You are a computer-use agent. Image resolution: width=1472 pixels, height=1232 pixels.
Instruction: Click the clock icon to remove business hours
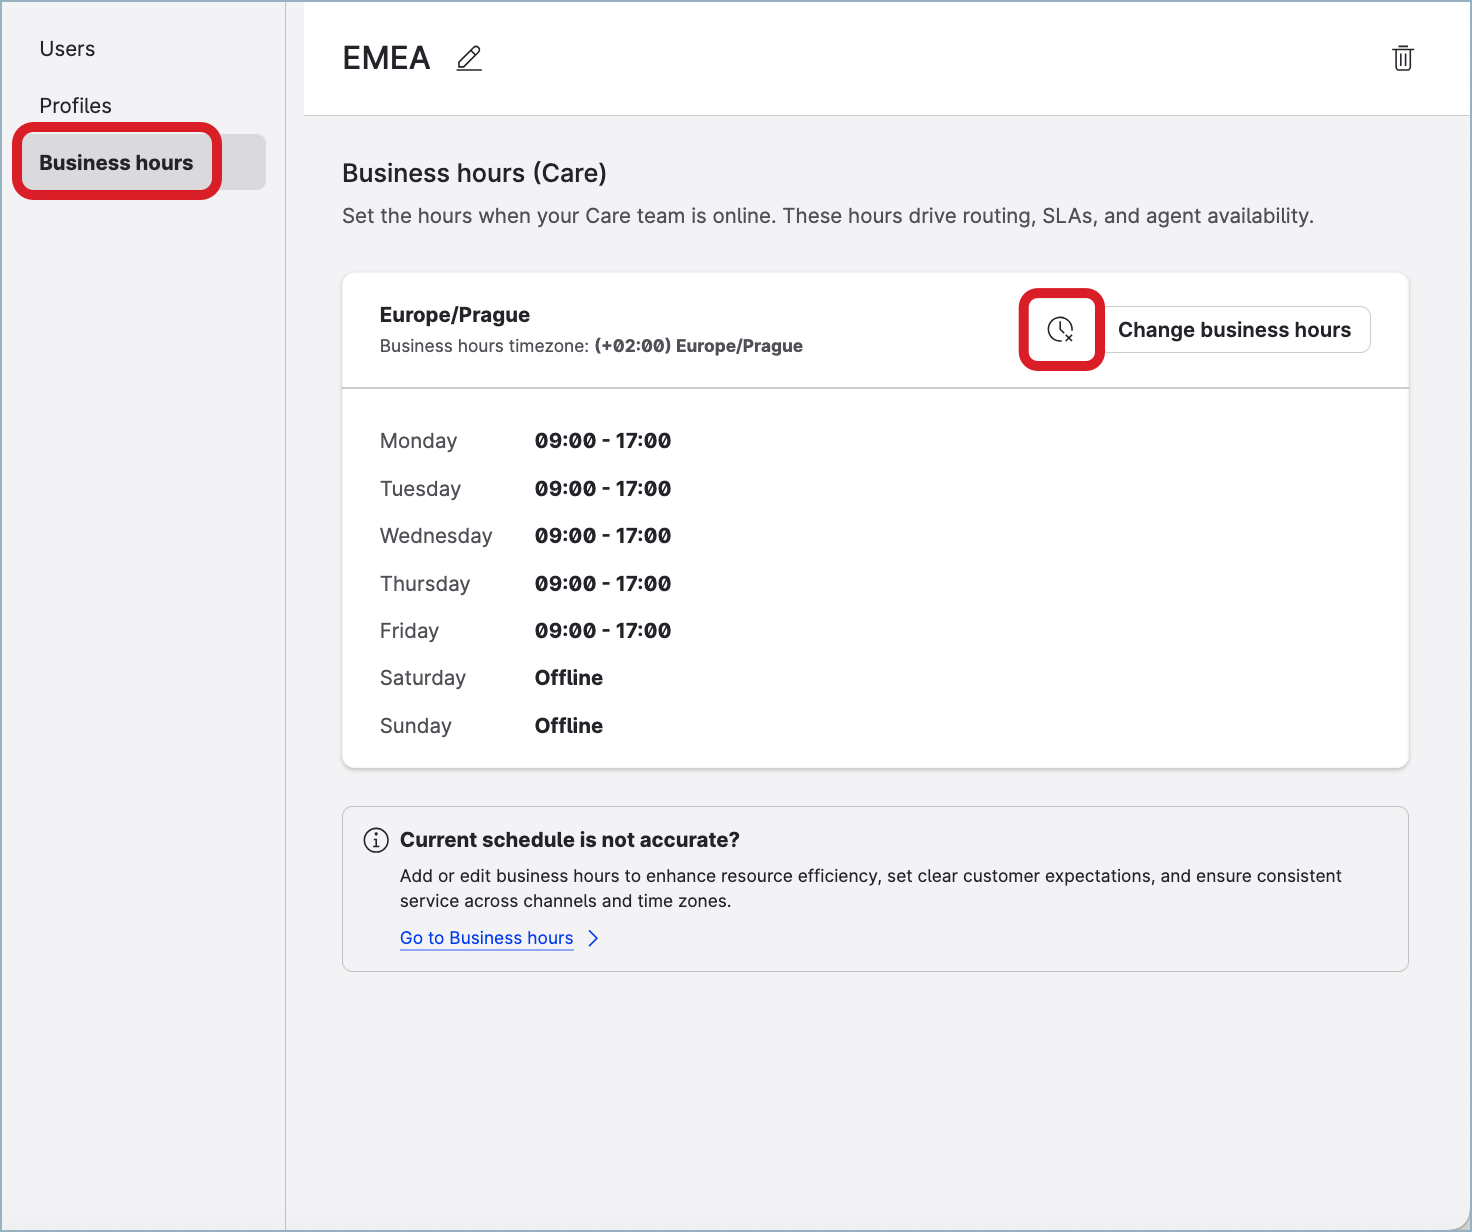pyautogui.click(x=1060, y=330)
